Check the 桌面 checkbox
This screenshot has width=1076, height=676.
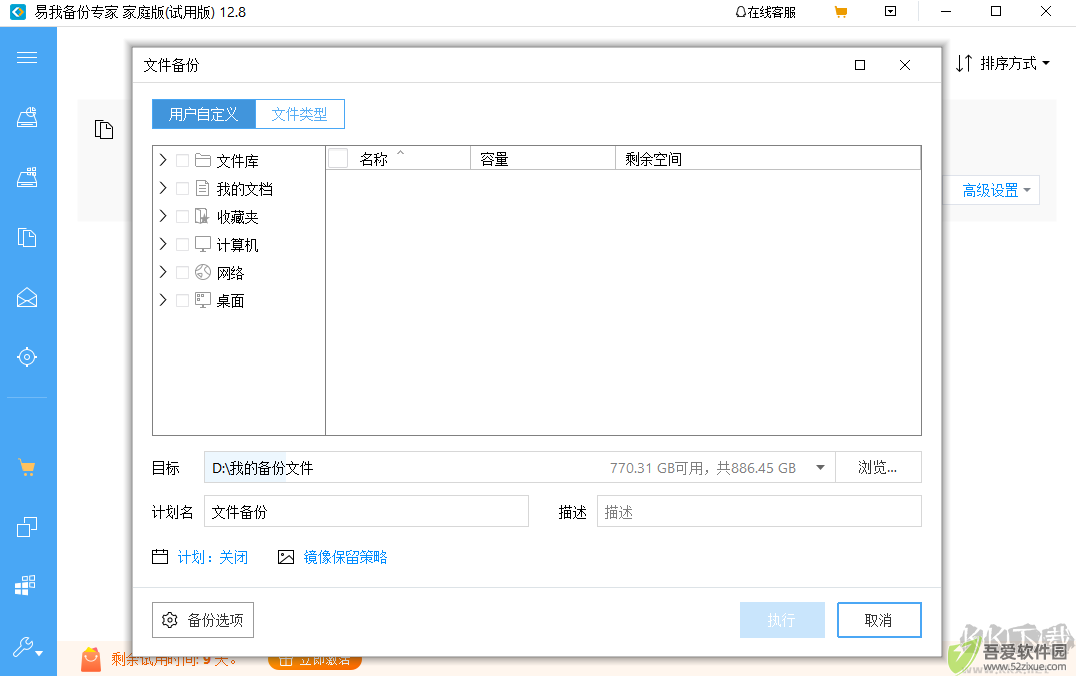coord(183,300)
